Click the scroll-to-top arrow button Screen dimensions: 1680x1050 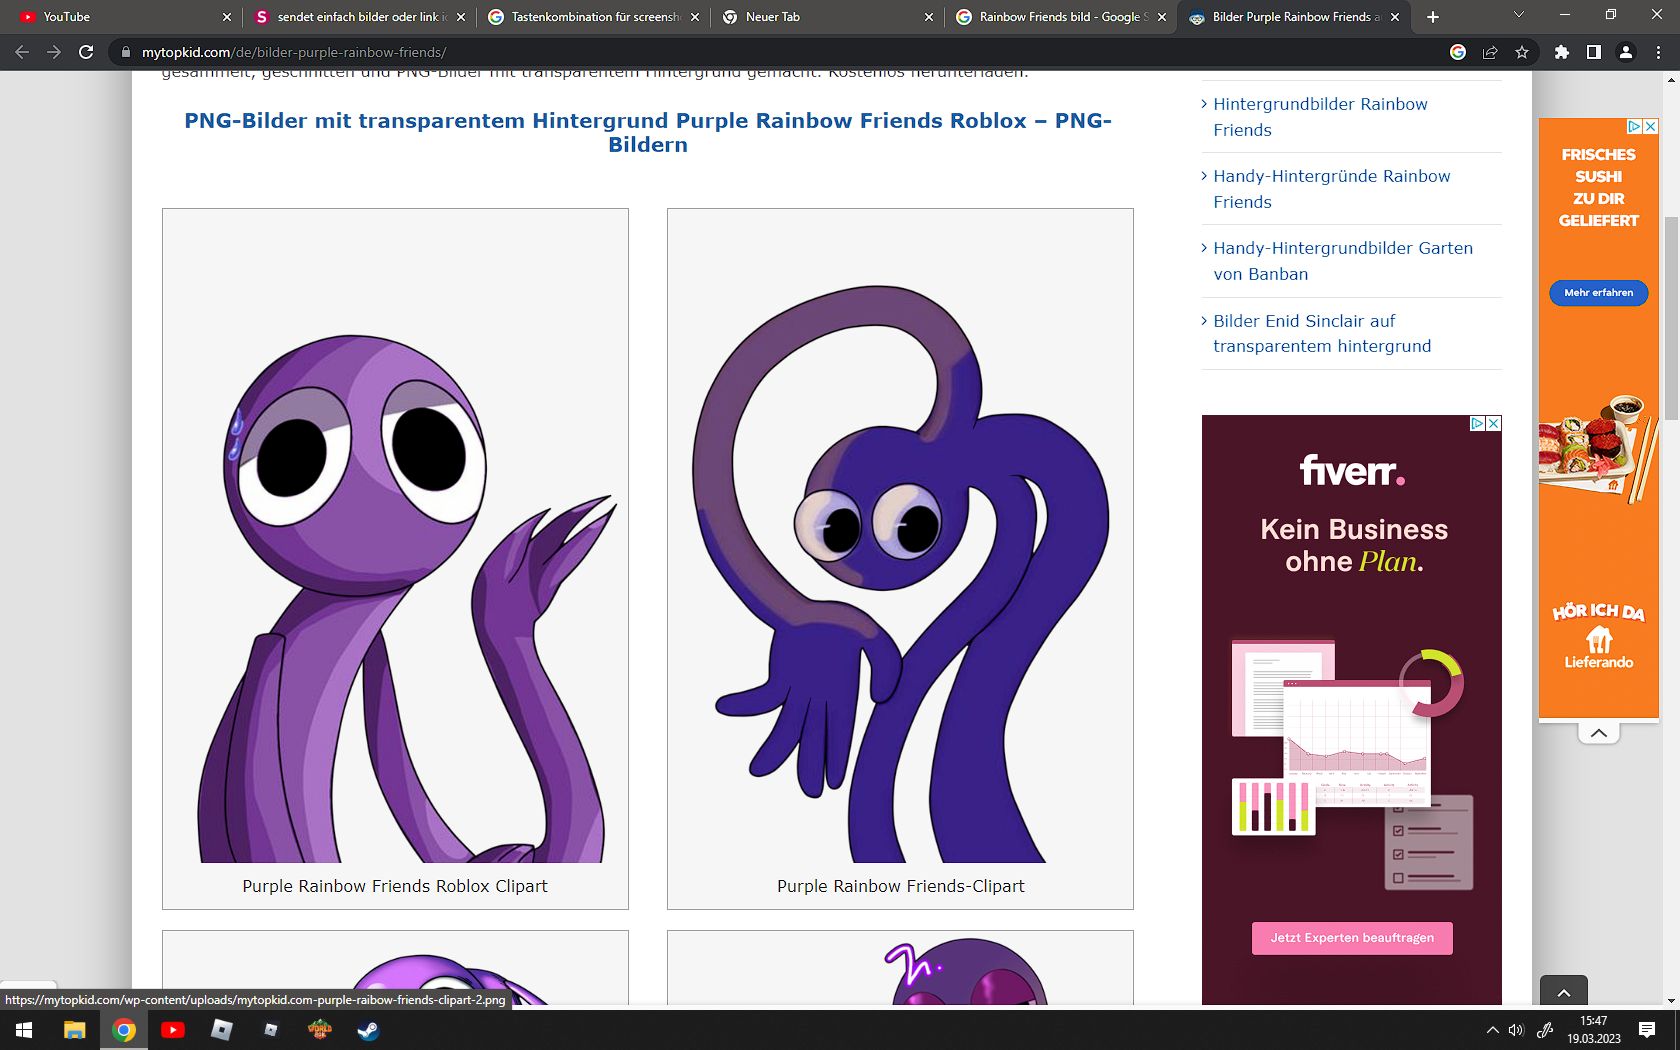pos(1564,991)
